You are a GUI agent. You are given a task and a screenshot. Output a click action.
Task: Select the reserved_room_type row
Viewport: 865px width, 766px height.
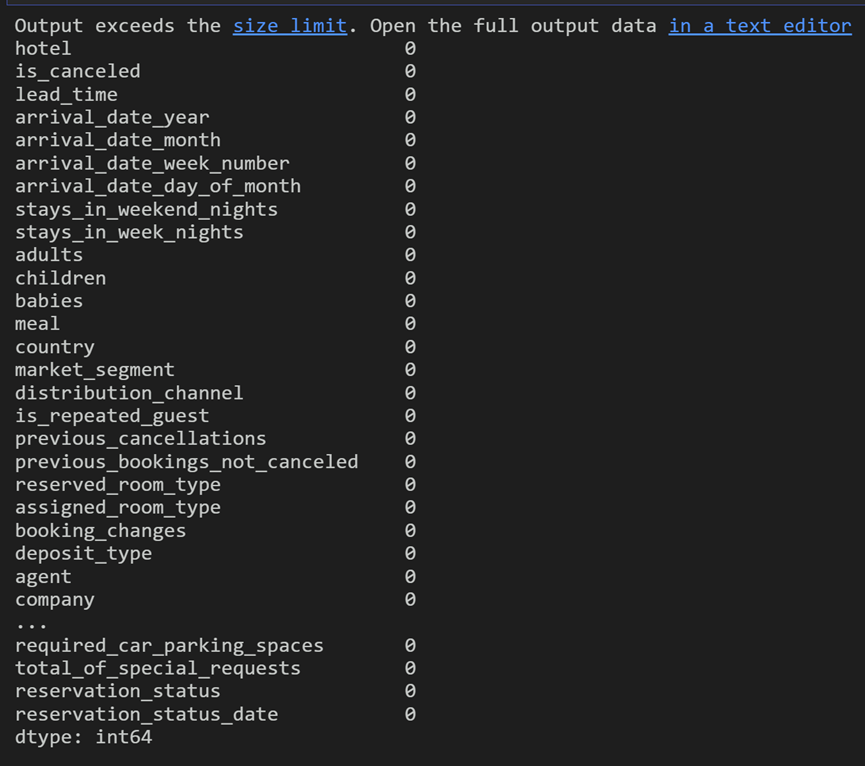[x=215, y=485]
